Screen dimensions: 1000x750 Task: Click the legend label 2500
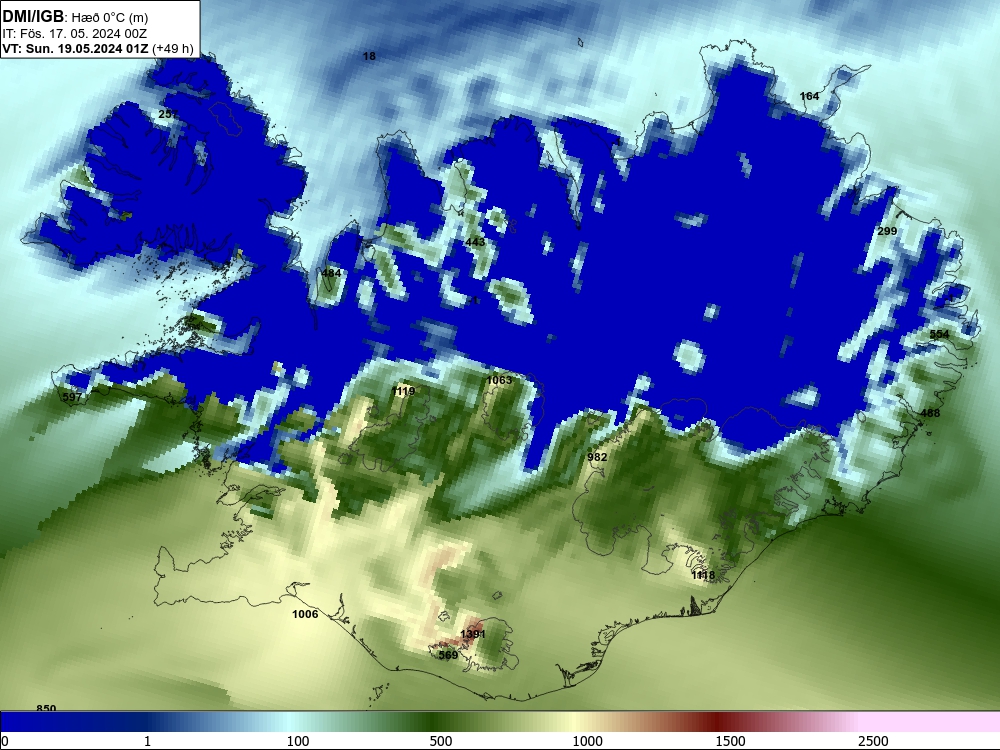pyautogui.click(x=873, y=741)
